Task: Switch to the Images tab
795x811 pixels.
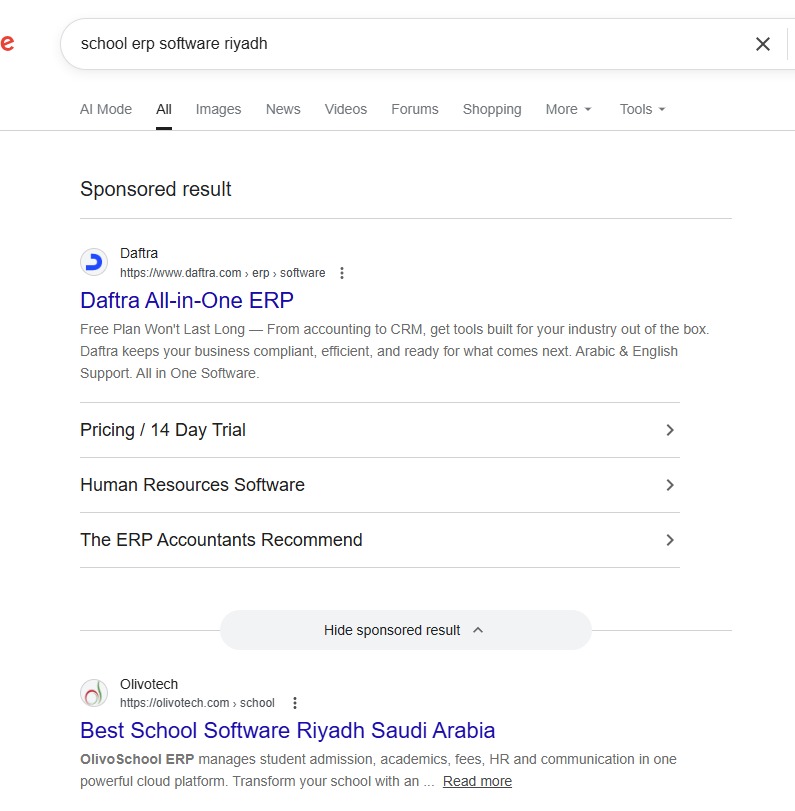Action: (x=218, y=109)
